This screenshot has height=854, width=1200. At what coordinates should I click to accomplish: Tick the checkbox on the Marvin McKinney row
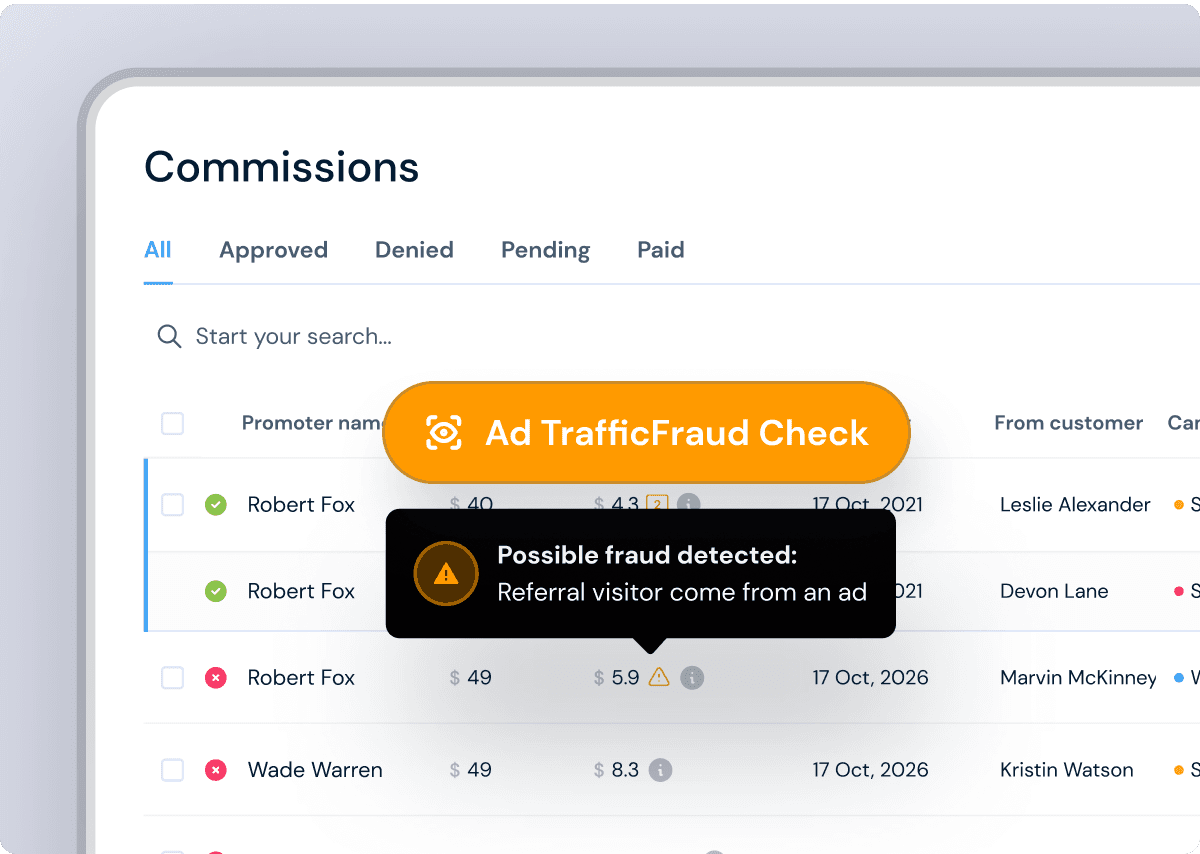[173, 678]
